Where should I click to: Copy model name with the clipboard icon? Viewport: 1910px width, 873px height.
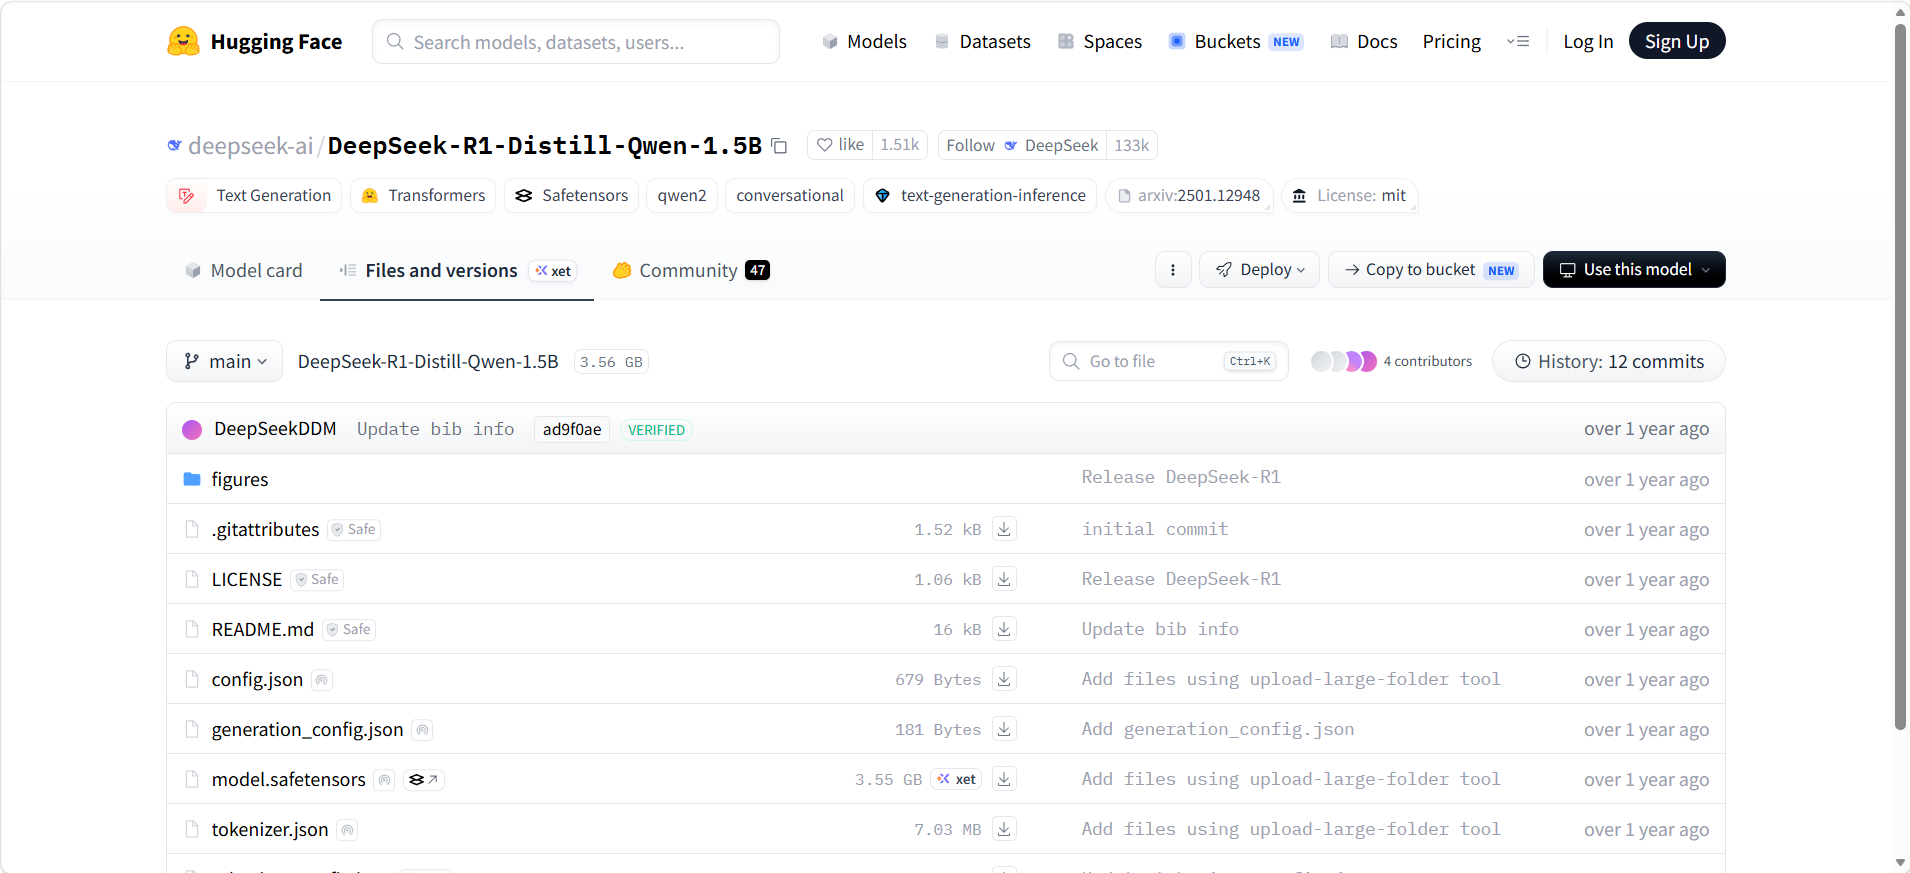pos(779,146)
